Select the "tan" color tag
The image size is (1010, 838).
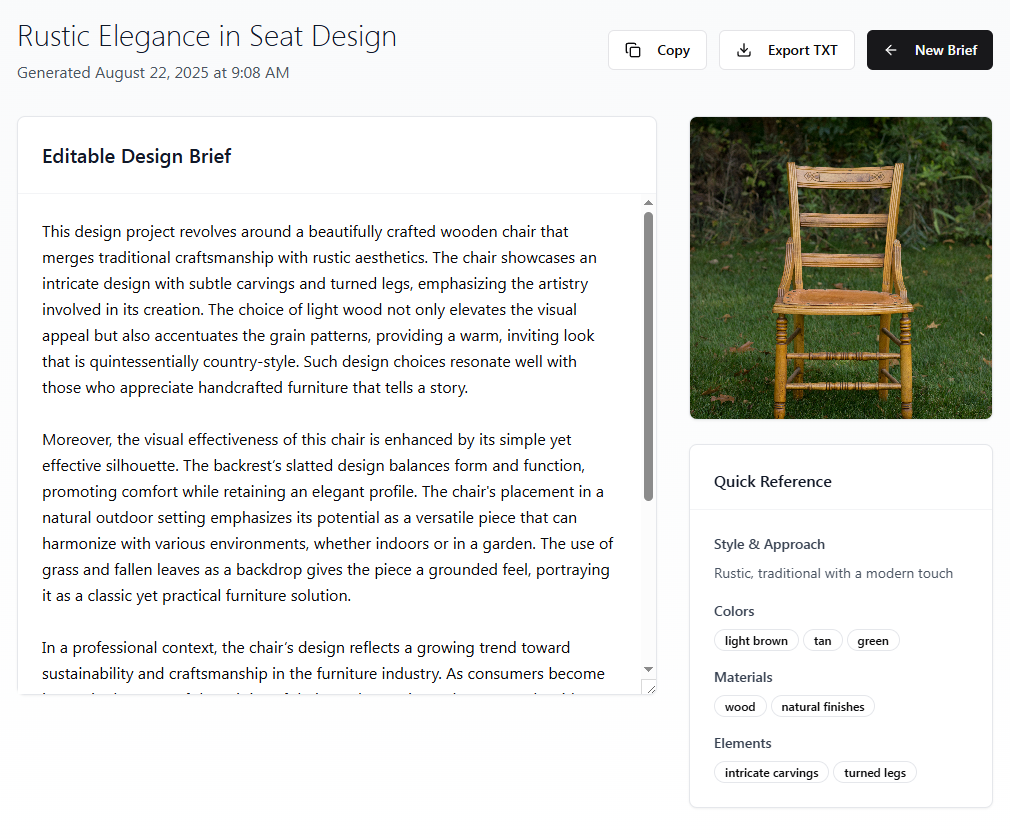coord(822,641)
